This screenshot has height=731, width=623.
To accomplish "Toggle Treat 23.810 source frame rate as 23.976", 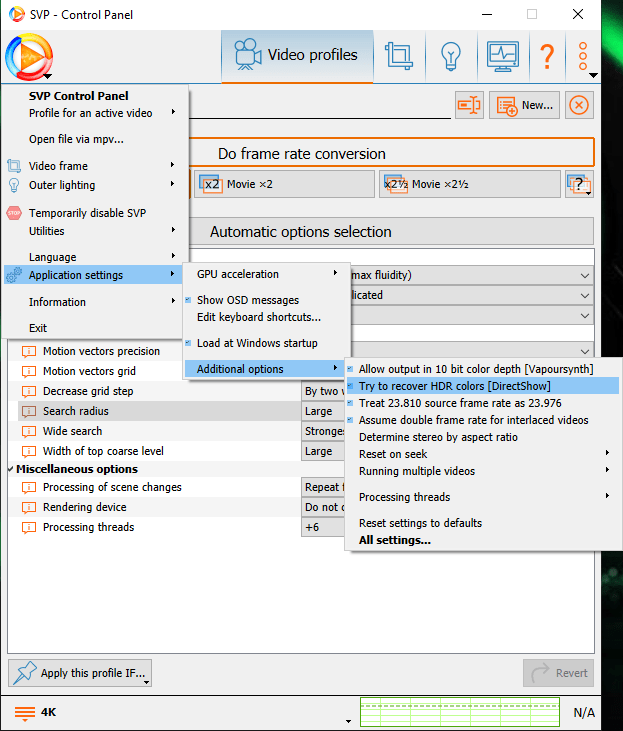I will (x=483, y=403).
